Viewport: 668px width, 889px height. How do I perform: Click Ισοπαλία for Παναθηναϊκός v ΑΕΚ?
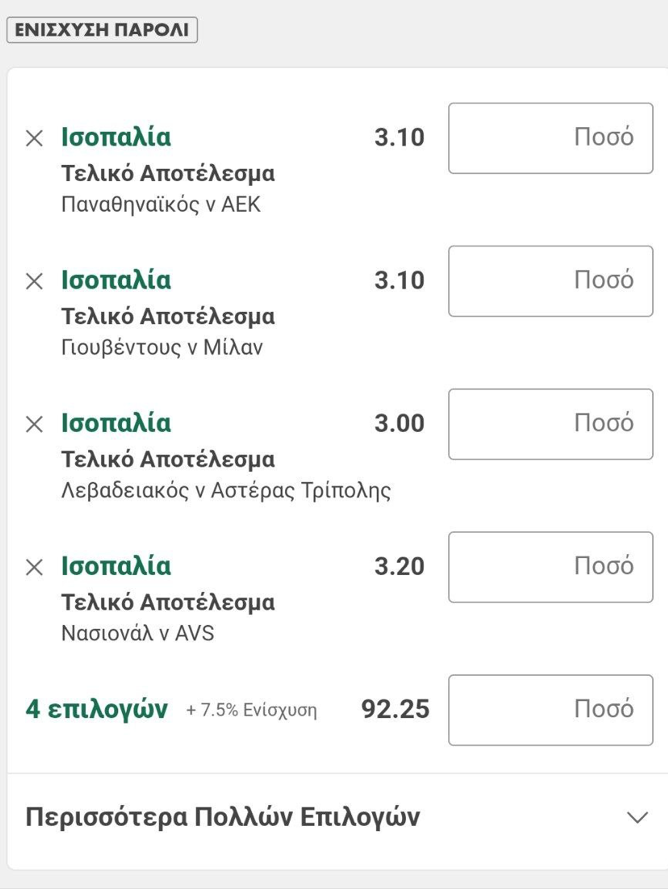point(116,137)
